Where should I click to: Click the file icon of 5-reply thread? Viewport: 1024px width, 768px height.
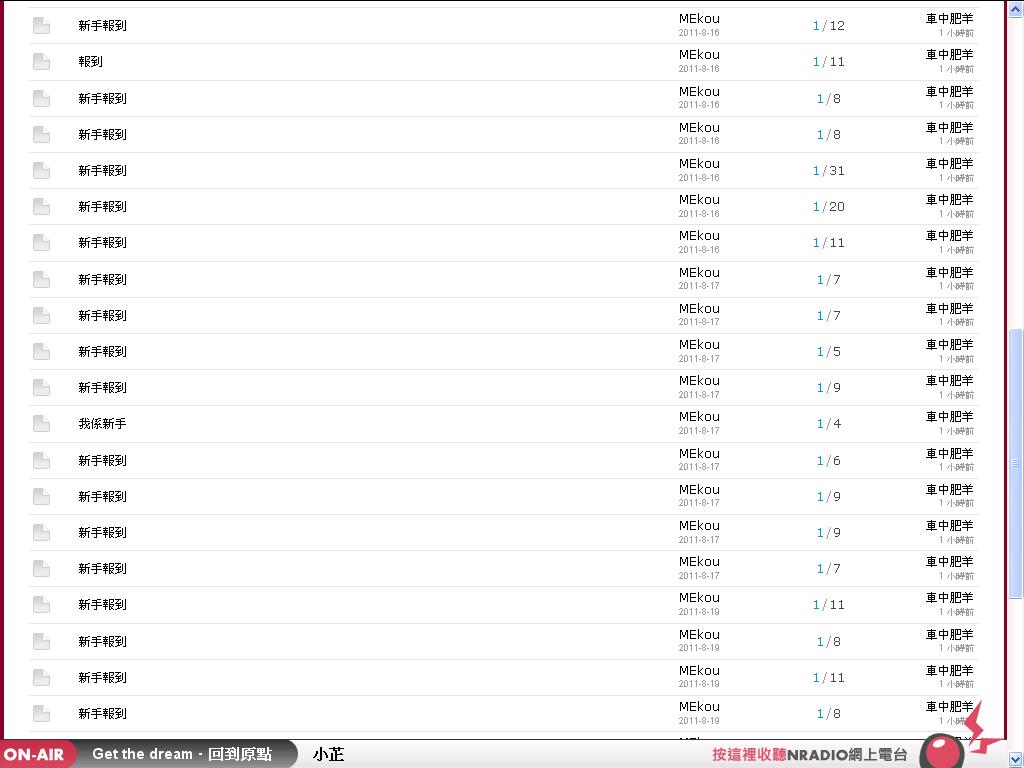coord(41,351)
